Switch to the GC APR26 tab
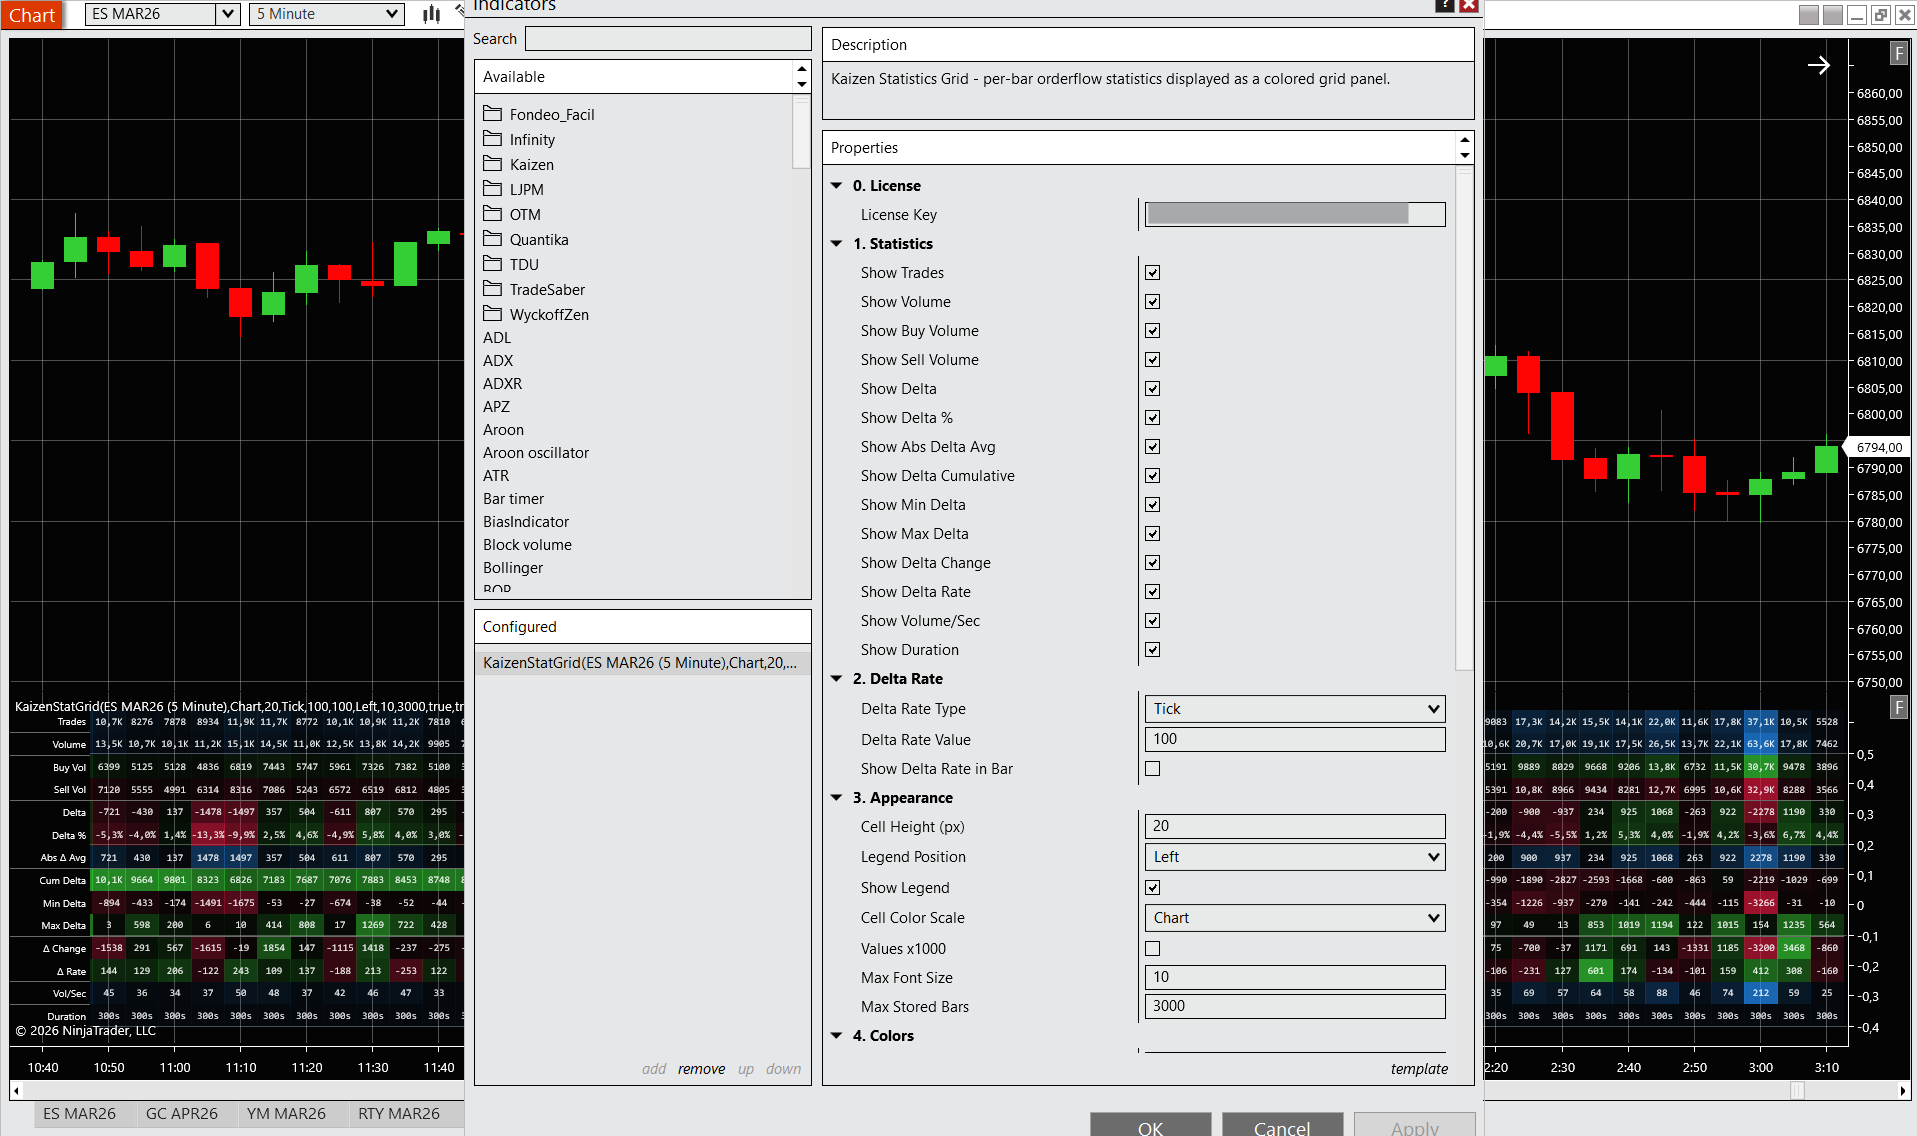Image resolution: width=1917 pixels, height=1136 pixels. click(182, 1113)
